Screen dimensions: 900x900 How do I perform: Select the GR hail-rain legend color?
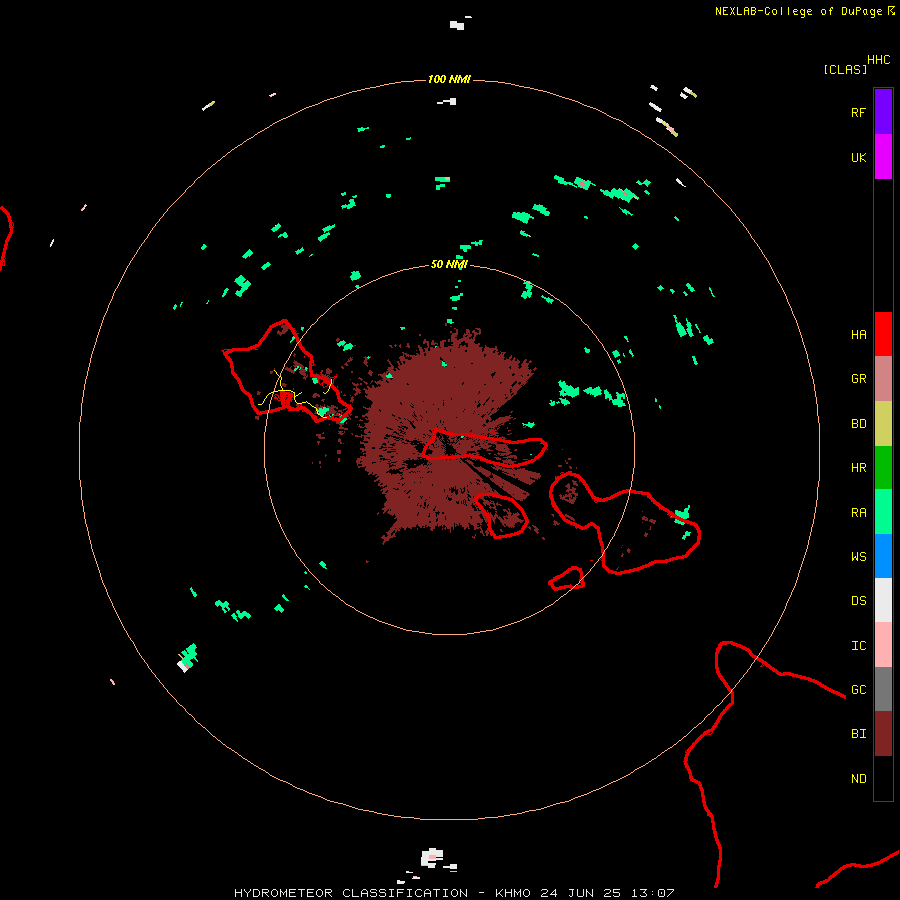tap(883, 379)
